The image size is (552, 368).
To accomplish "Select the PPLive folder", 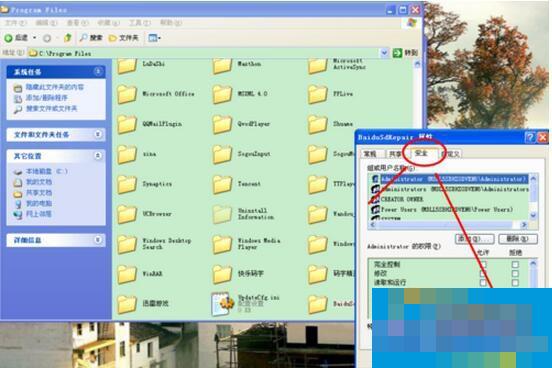I will 330,94.
